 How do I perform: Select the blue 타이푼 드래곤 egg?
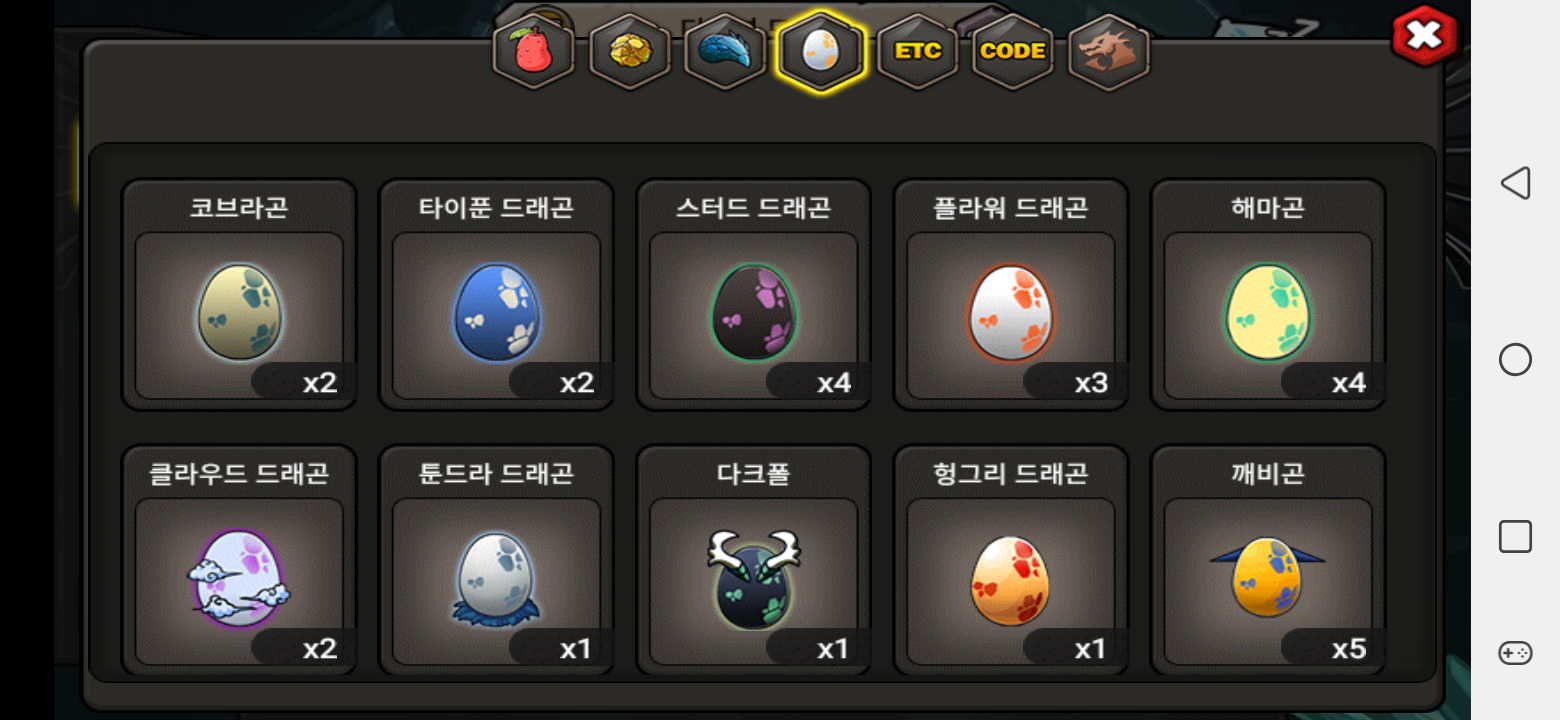[x=496, y=294]
